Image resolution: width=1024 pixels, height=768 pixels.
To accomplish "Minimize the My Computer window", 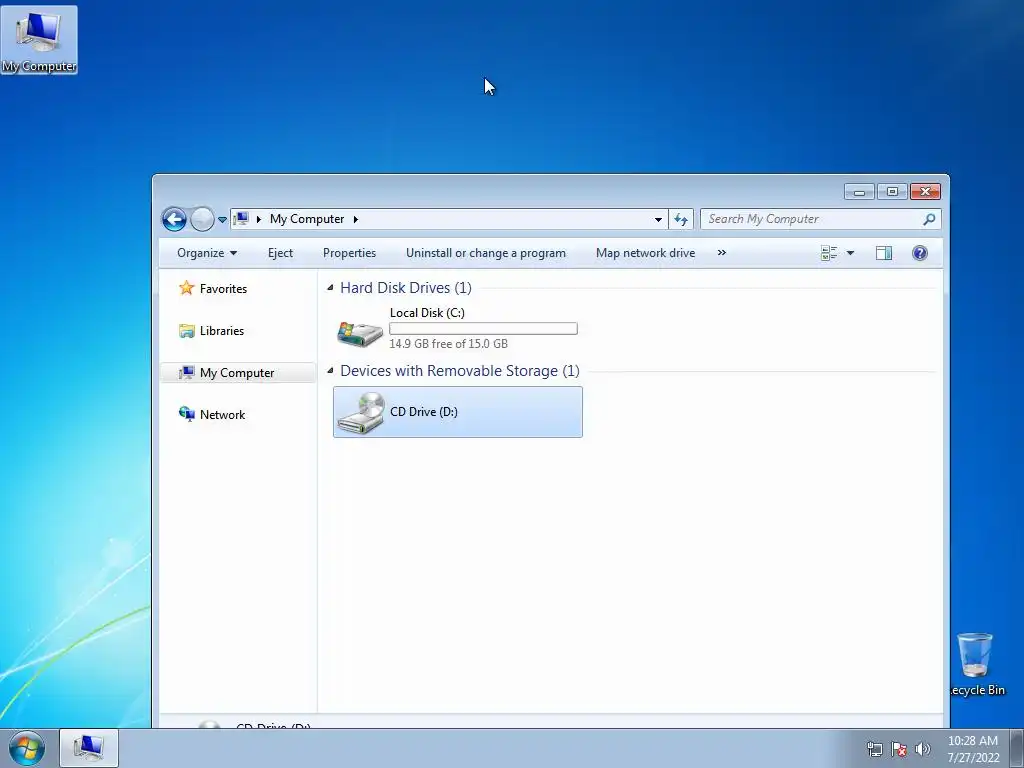I will 859,191.
